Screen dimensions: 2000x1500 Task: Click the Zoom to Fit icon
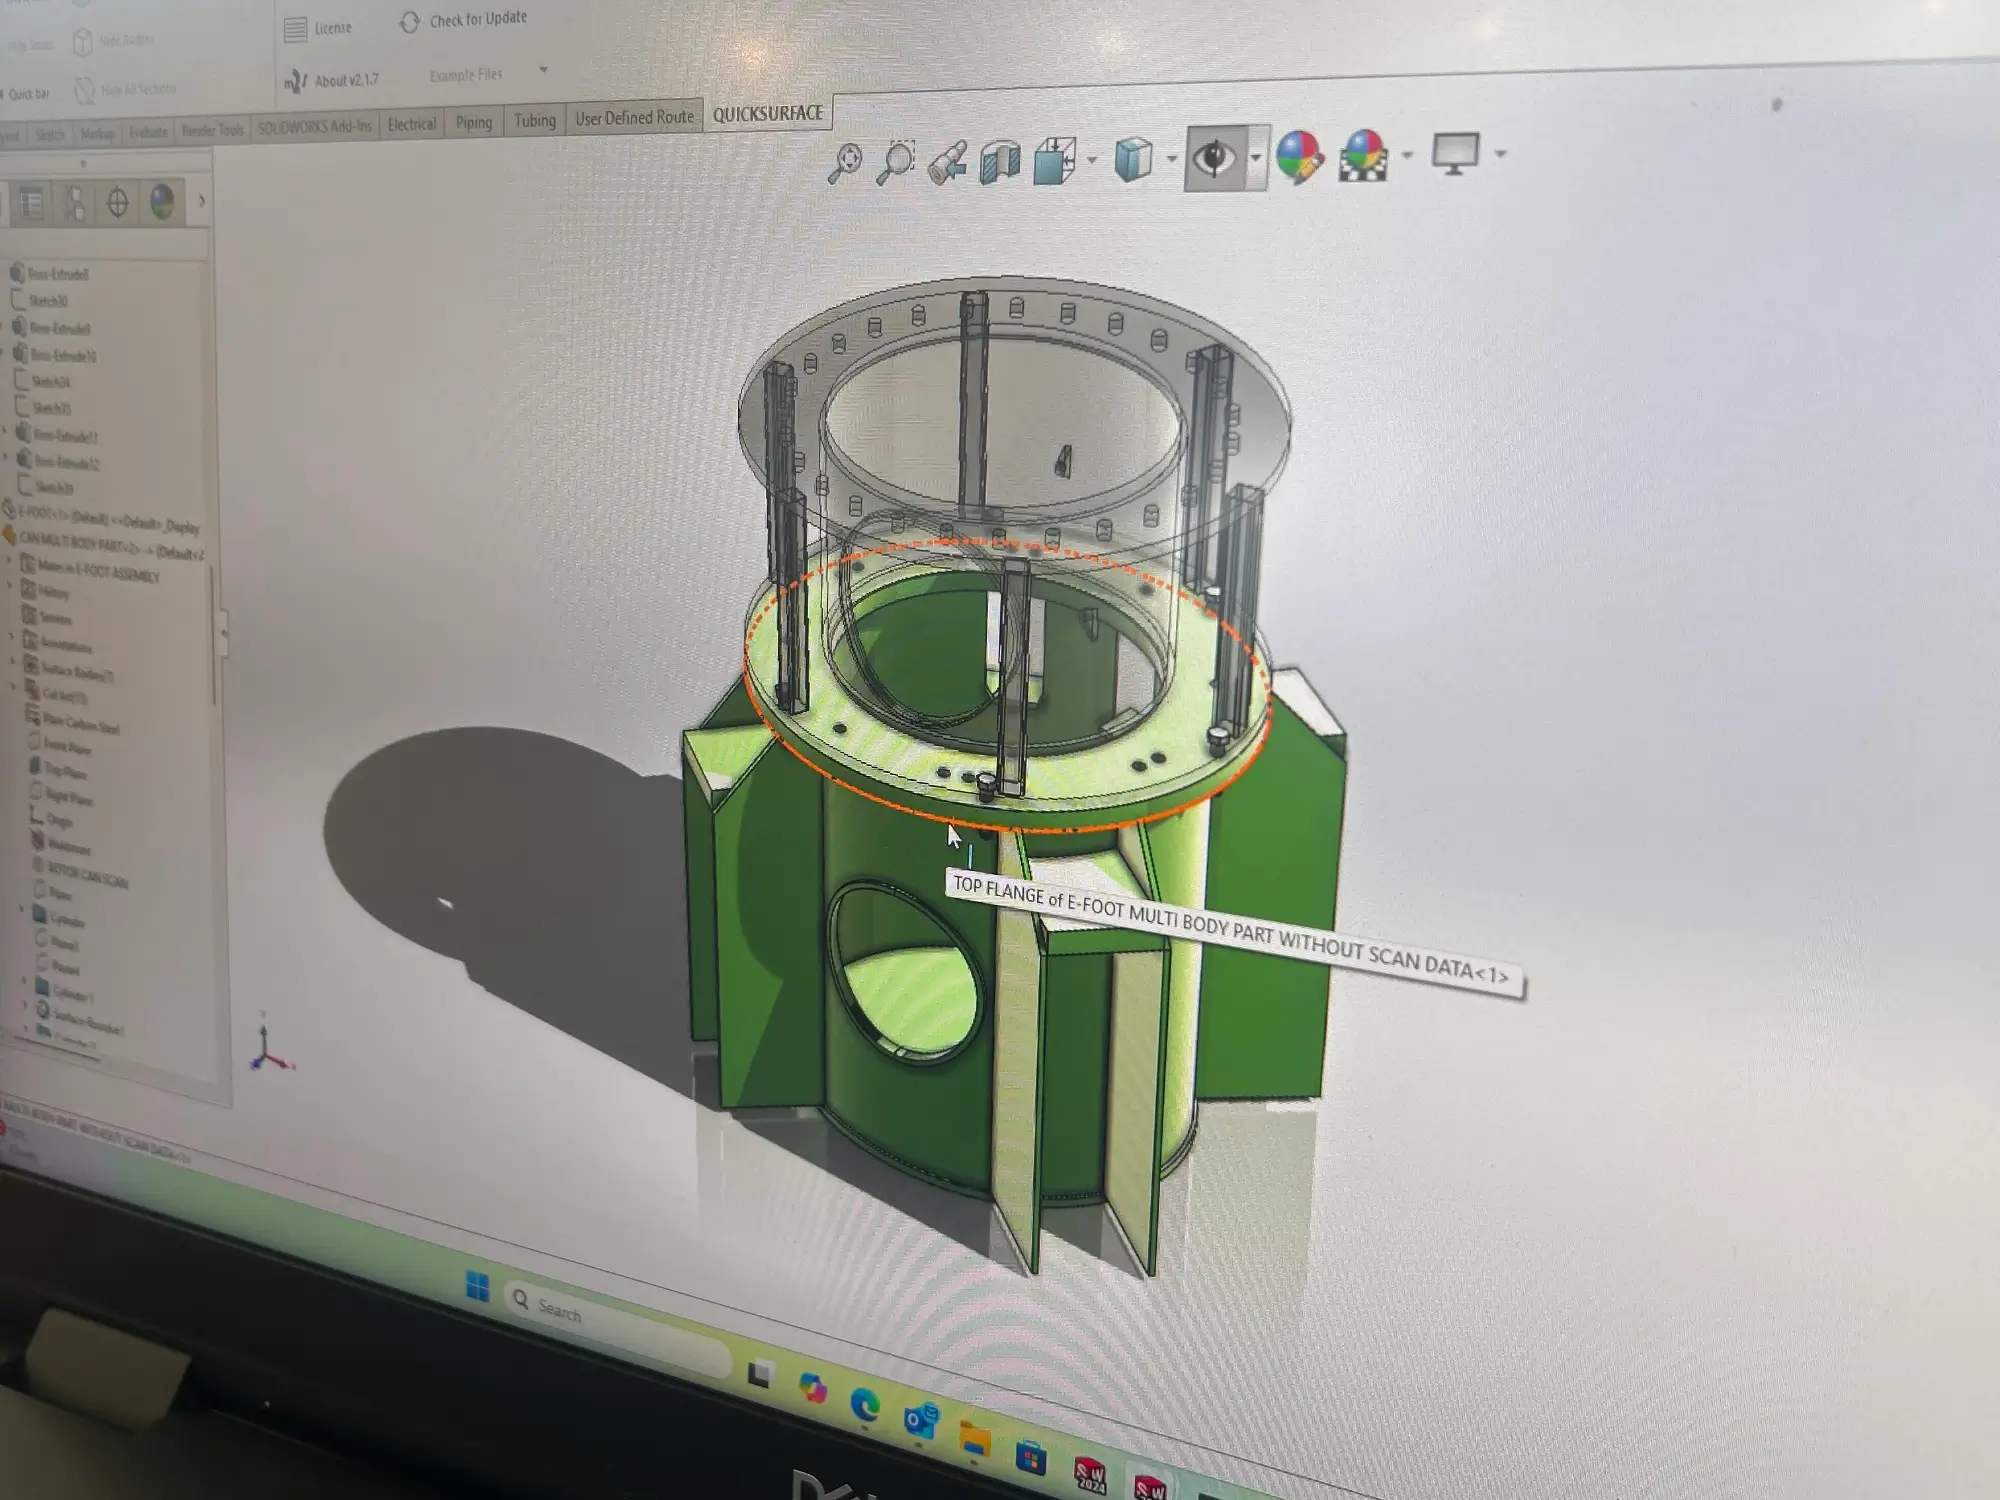845,164
